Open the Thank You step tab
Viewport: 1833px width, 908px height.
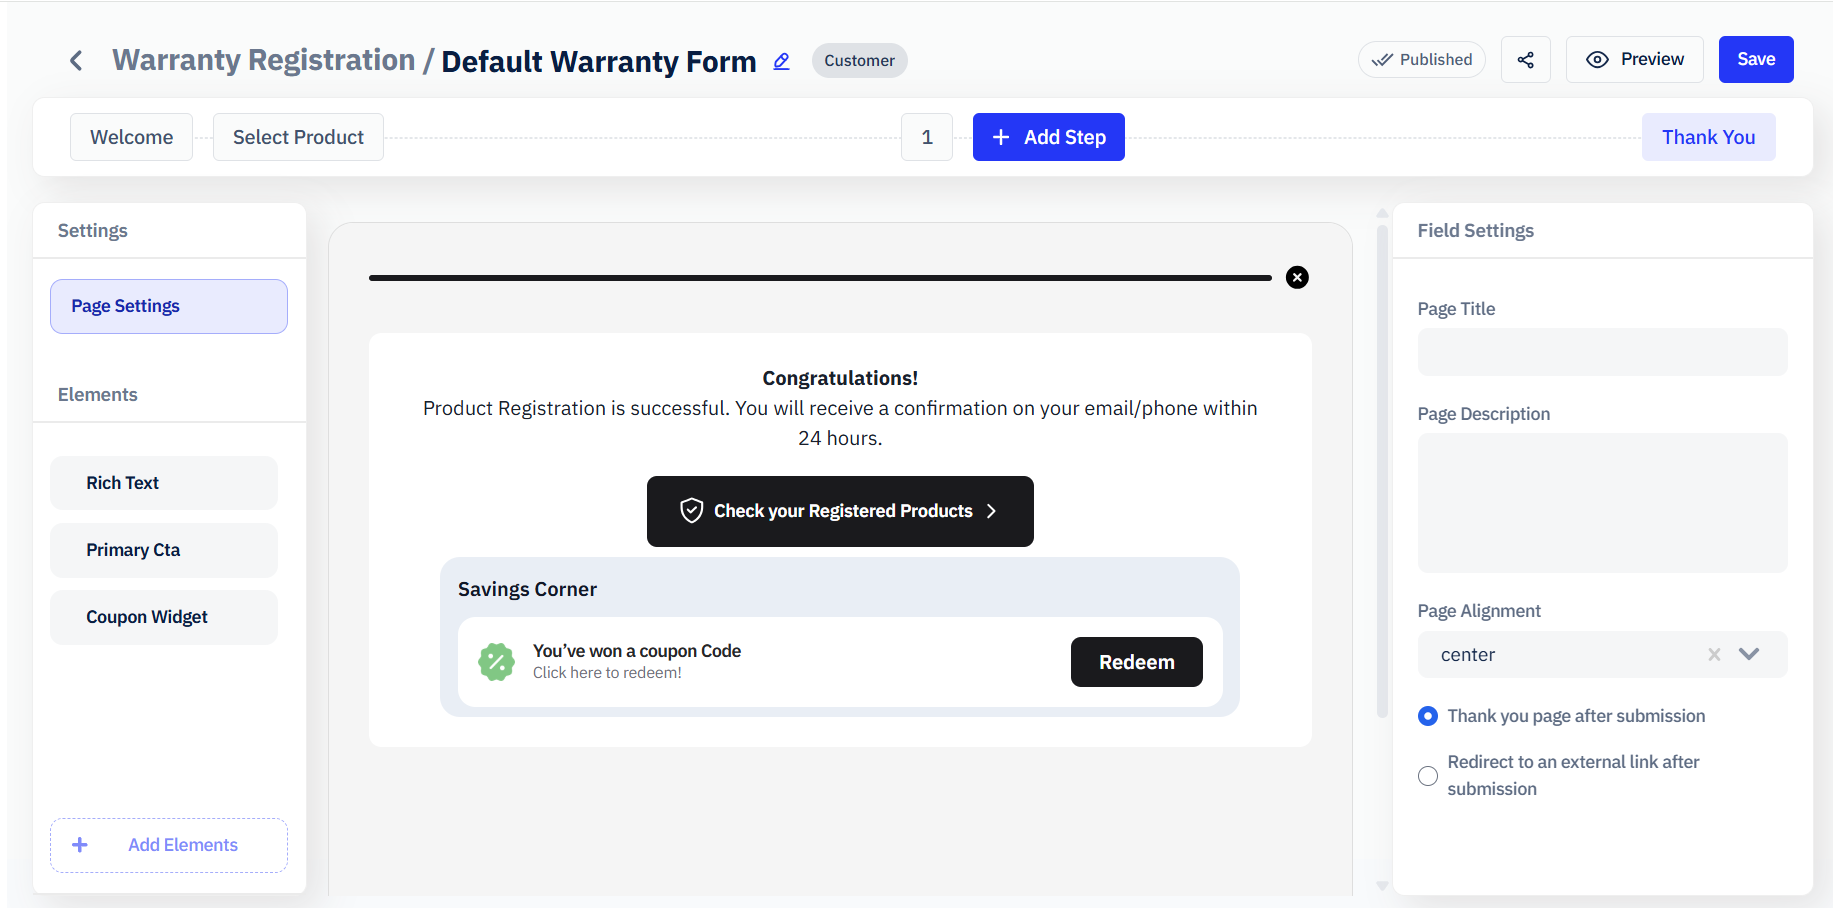(1708, 137)
